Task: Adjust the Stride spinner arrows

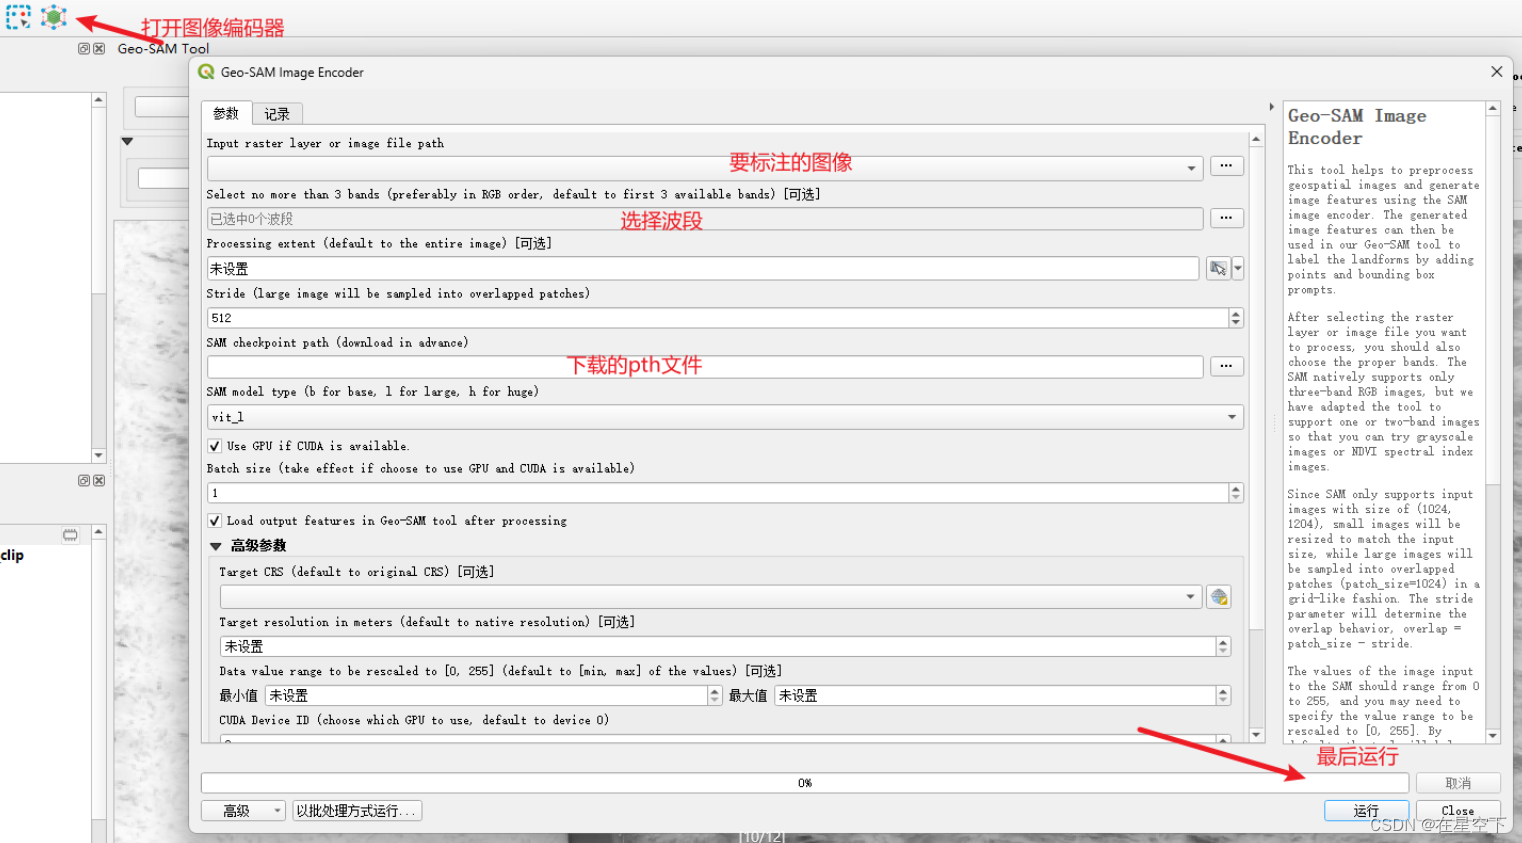Action: coord(1236,318)
